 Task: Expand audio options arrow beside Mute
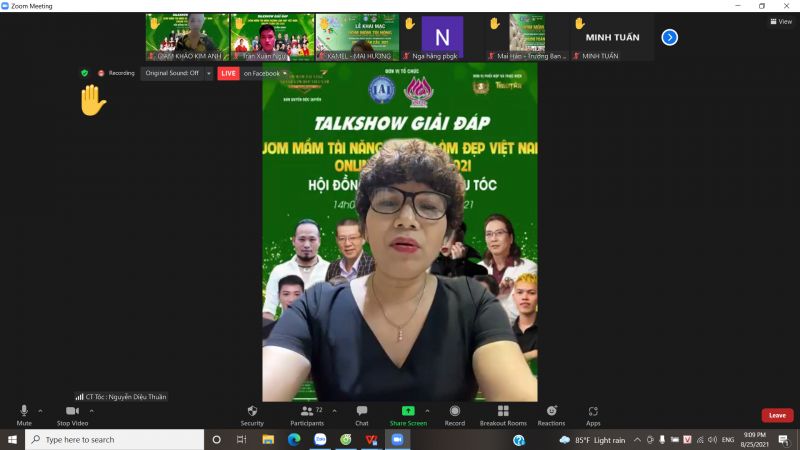pyautogui.click(x=40, y=411)
